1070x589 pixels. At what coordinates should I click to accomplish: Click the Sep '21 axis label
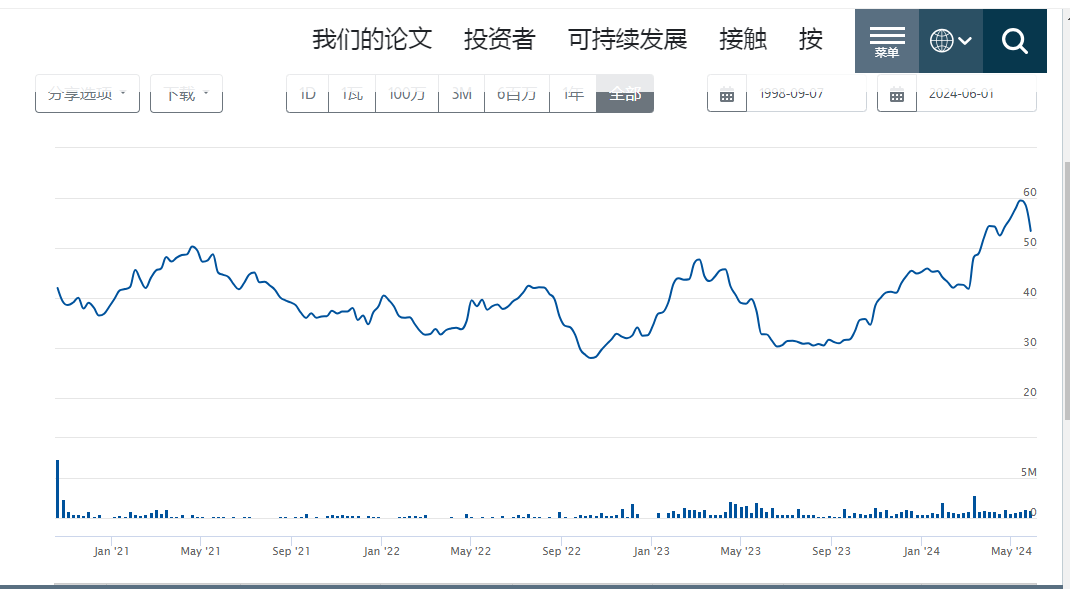tap(291, 551)
